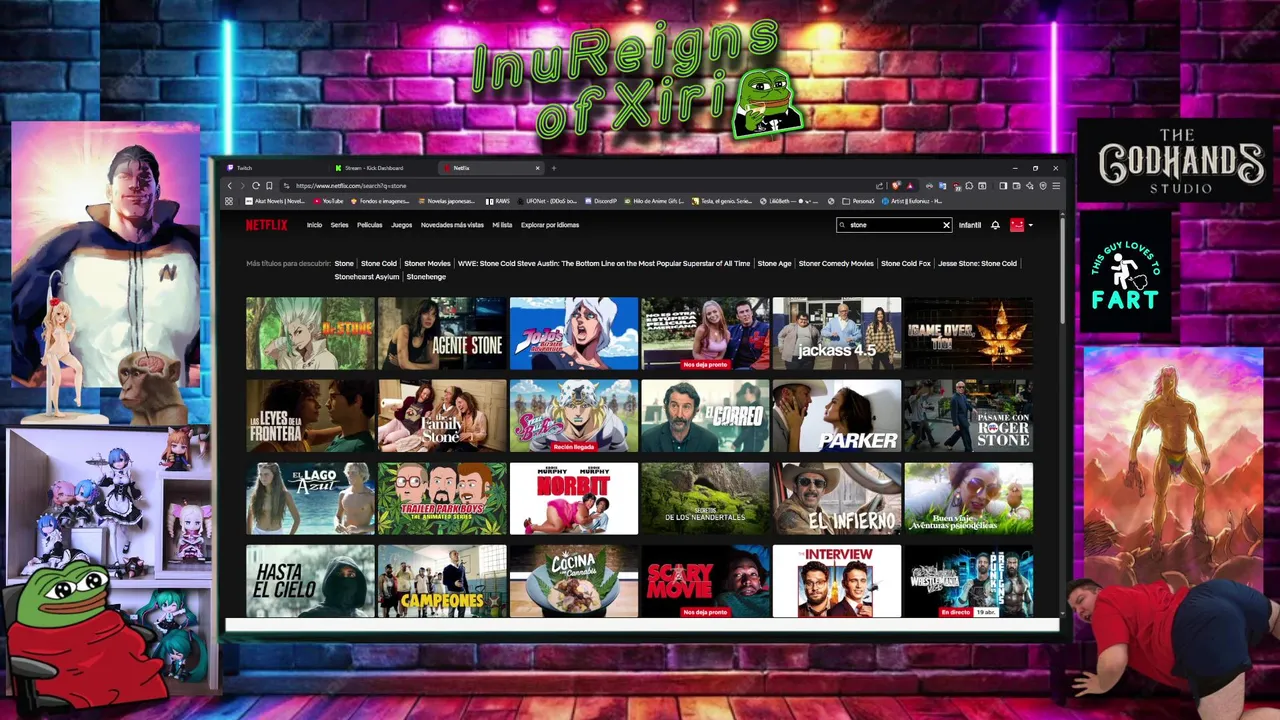This screenshot has height=720, width=1280.
Task: Reload the Netflix page
Action: point(256,186)
